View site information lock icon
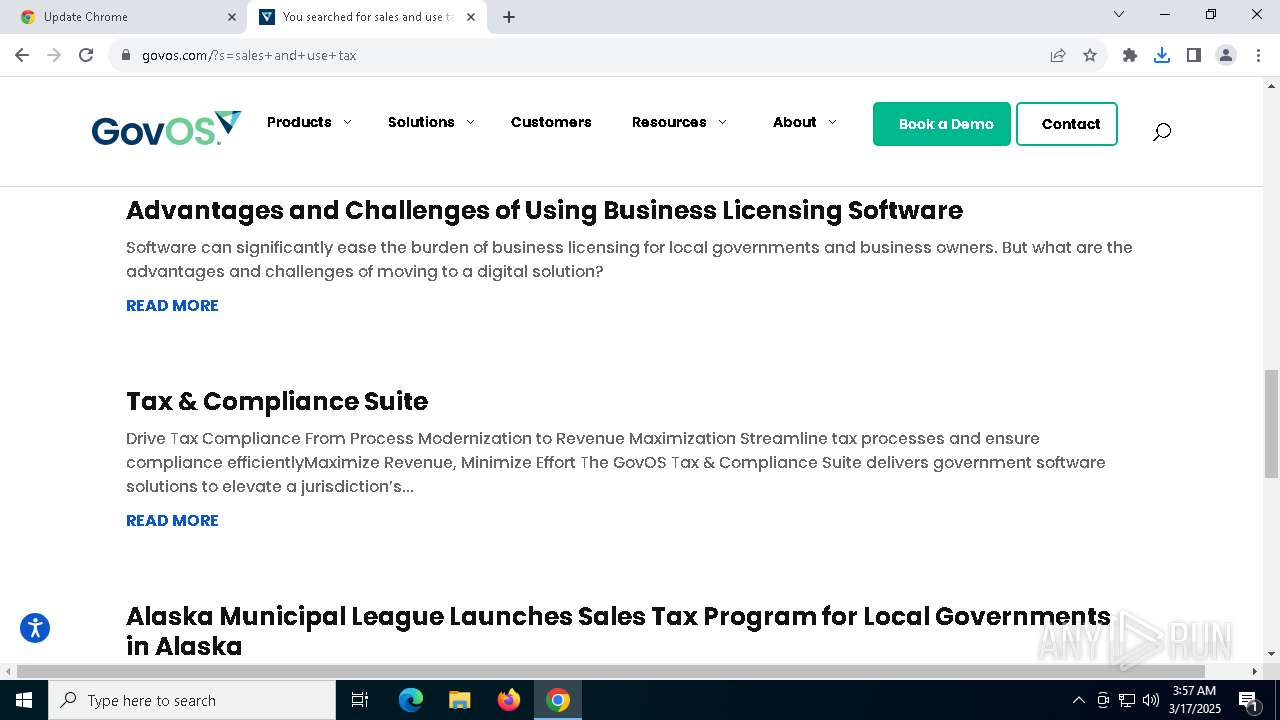The height and width of the screenshot is (720, 1280). click(126, 55)
